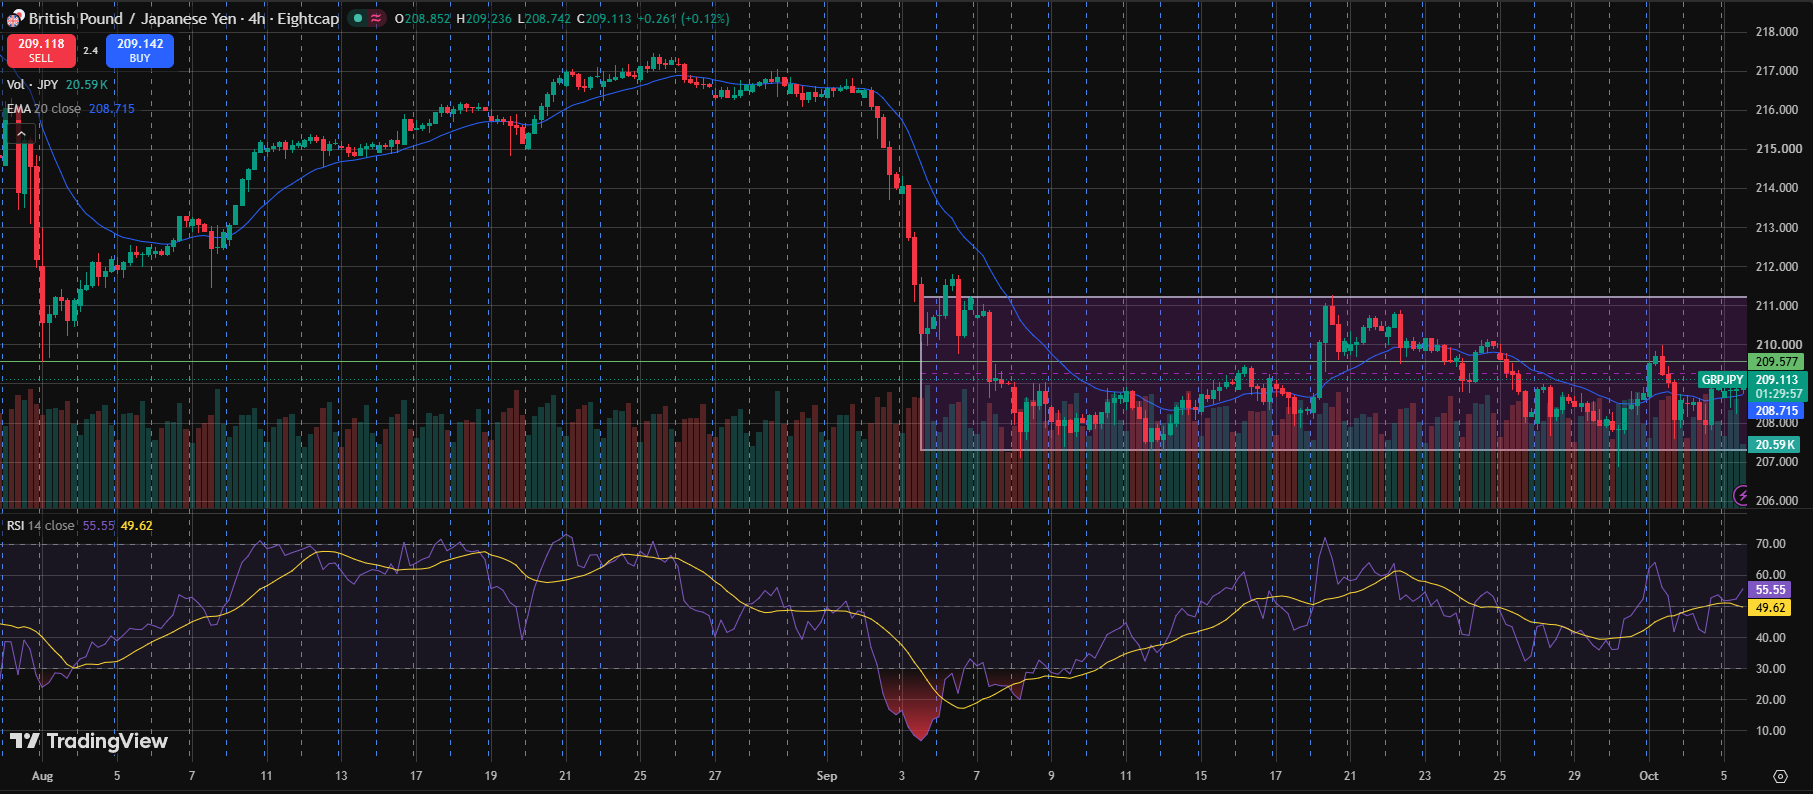Click the 20.59 K volume legend value
The height and width of the screenshot is (794, 1813).
(x=87, y=85)
